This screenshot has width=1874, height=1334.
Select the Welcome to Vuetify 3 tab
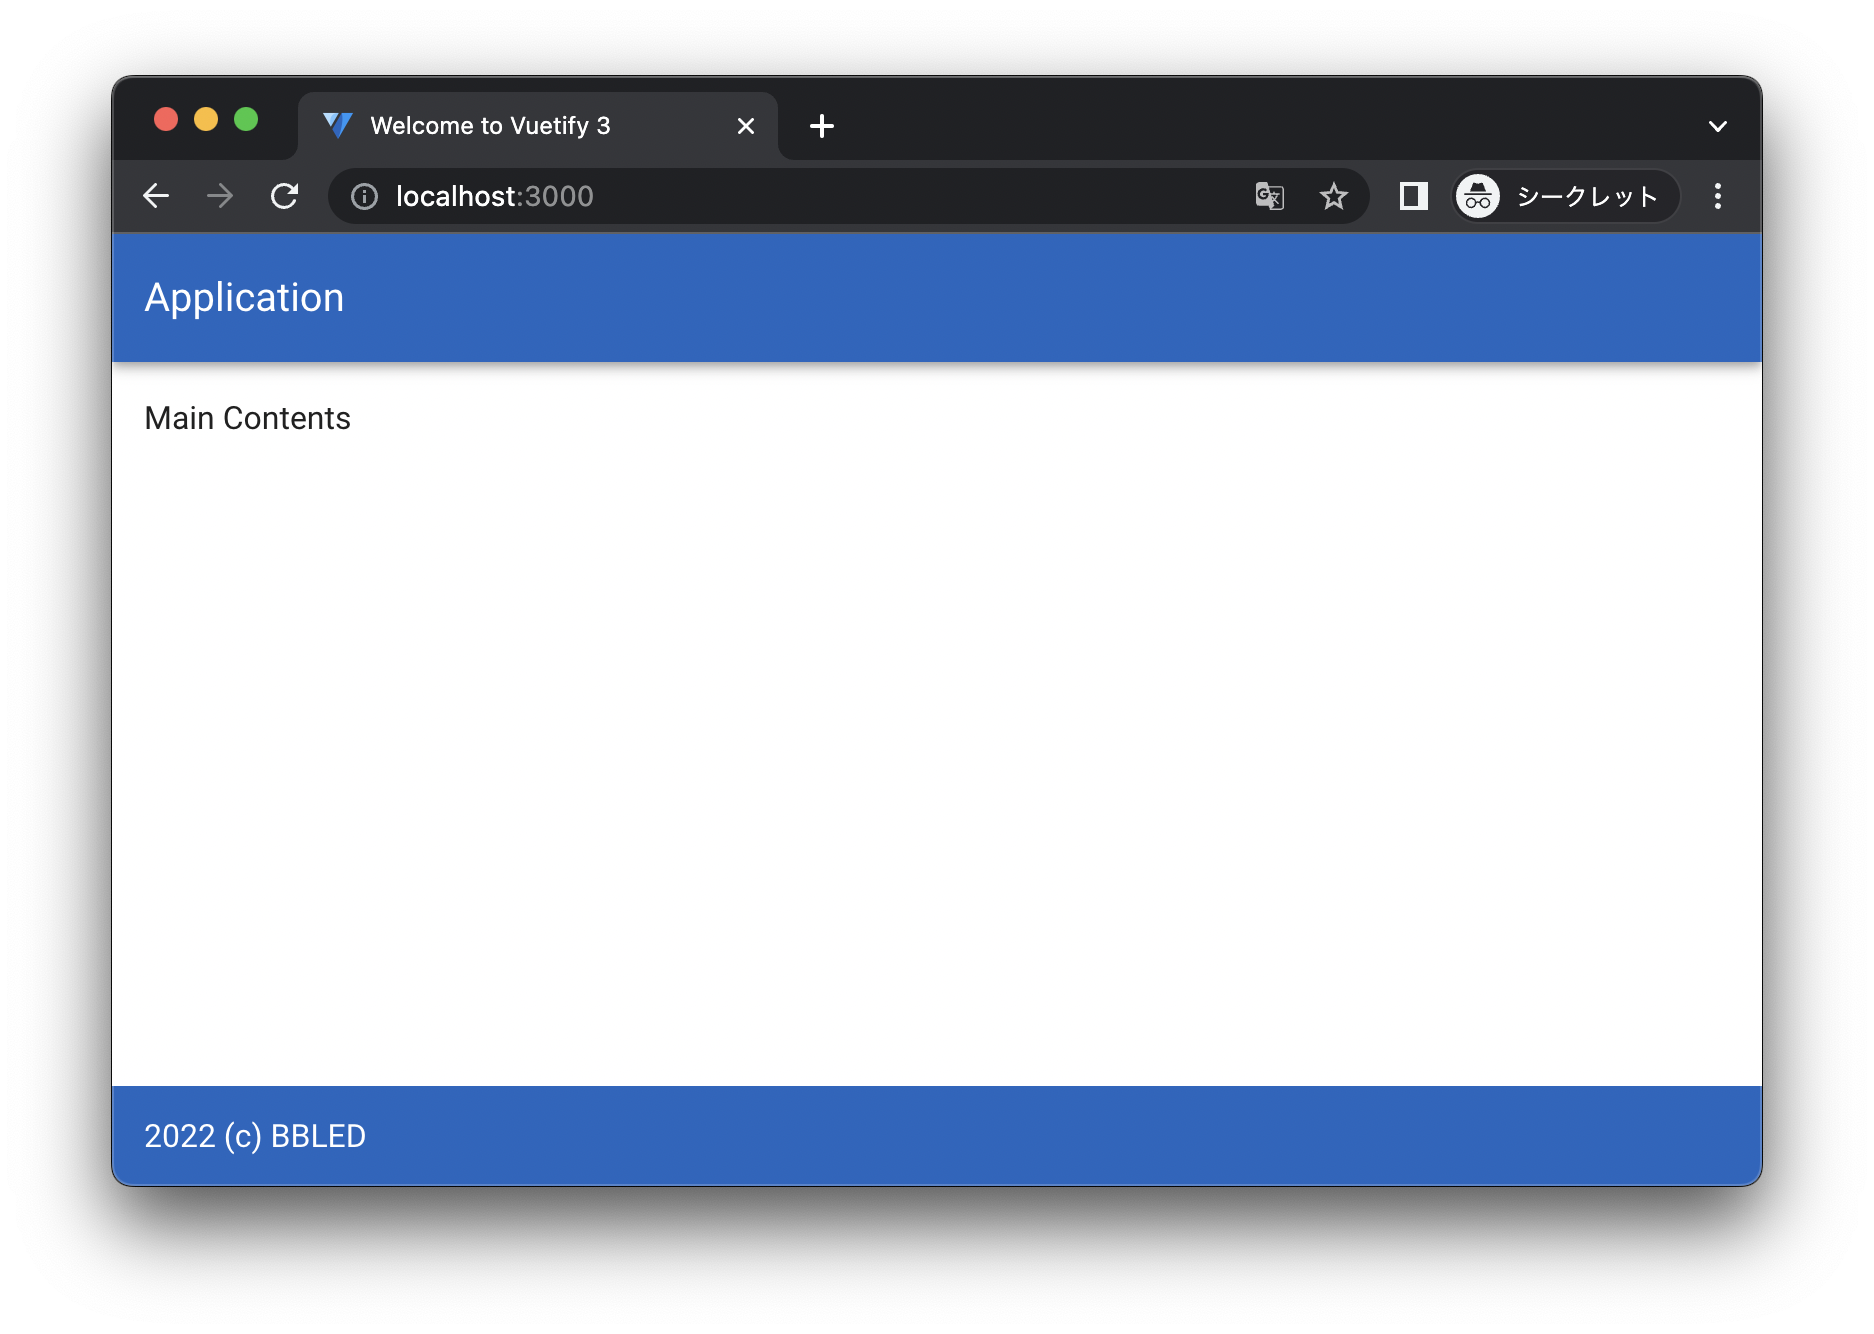pos(538,126)
